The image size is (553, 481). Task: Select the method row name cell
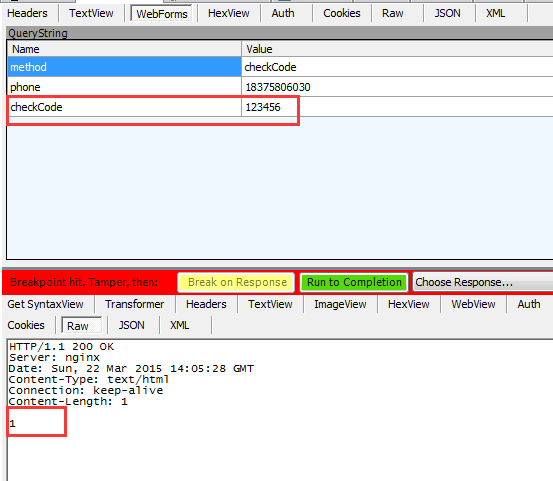124,67
